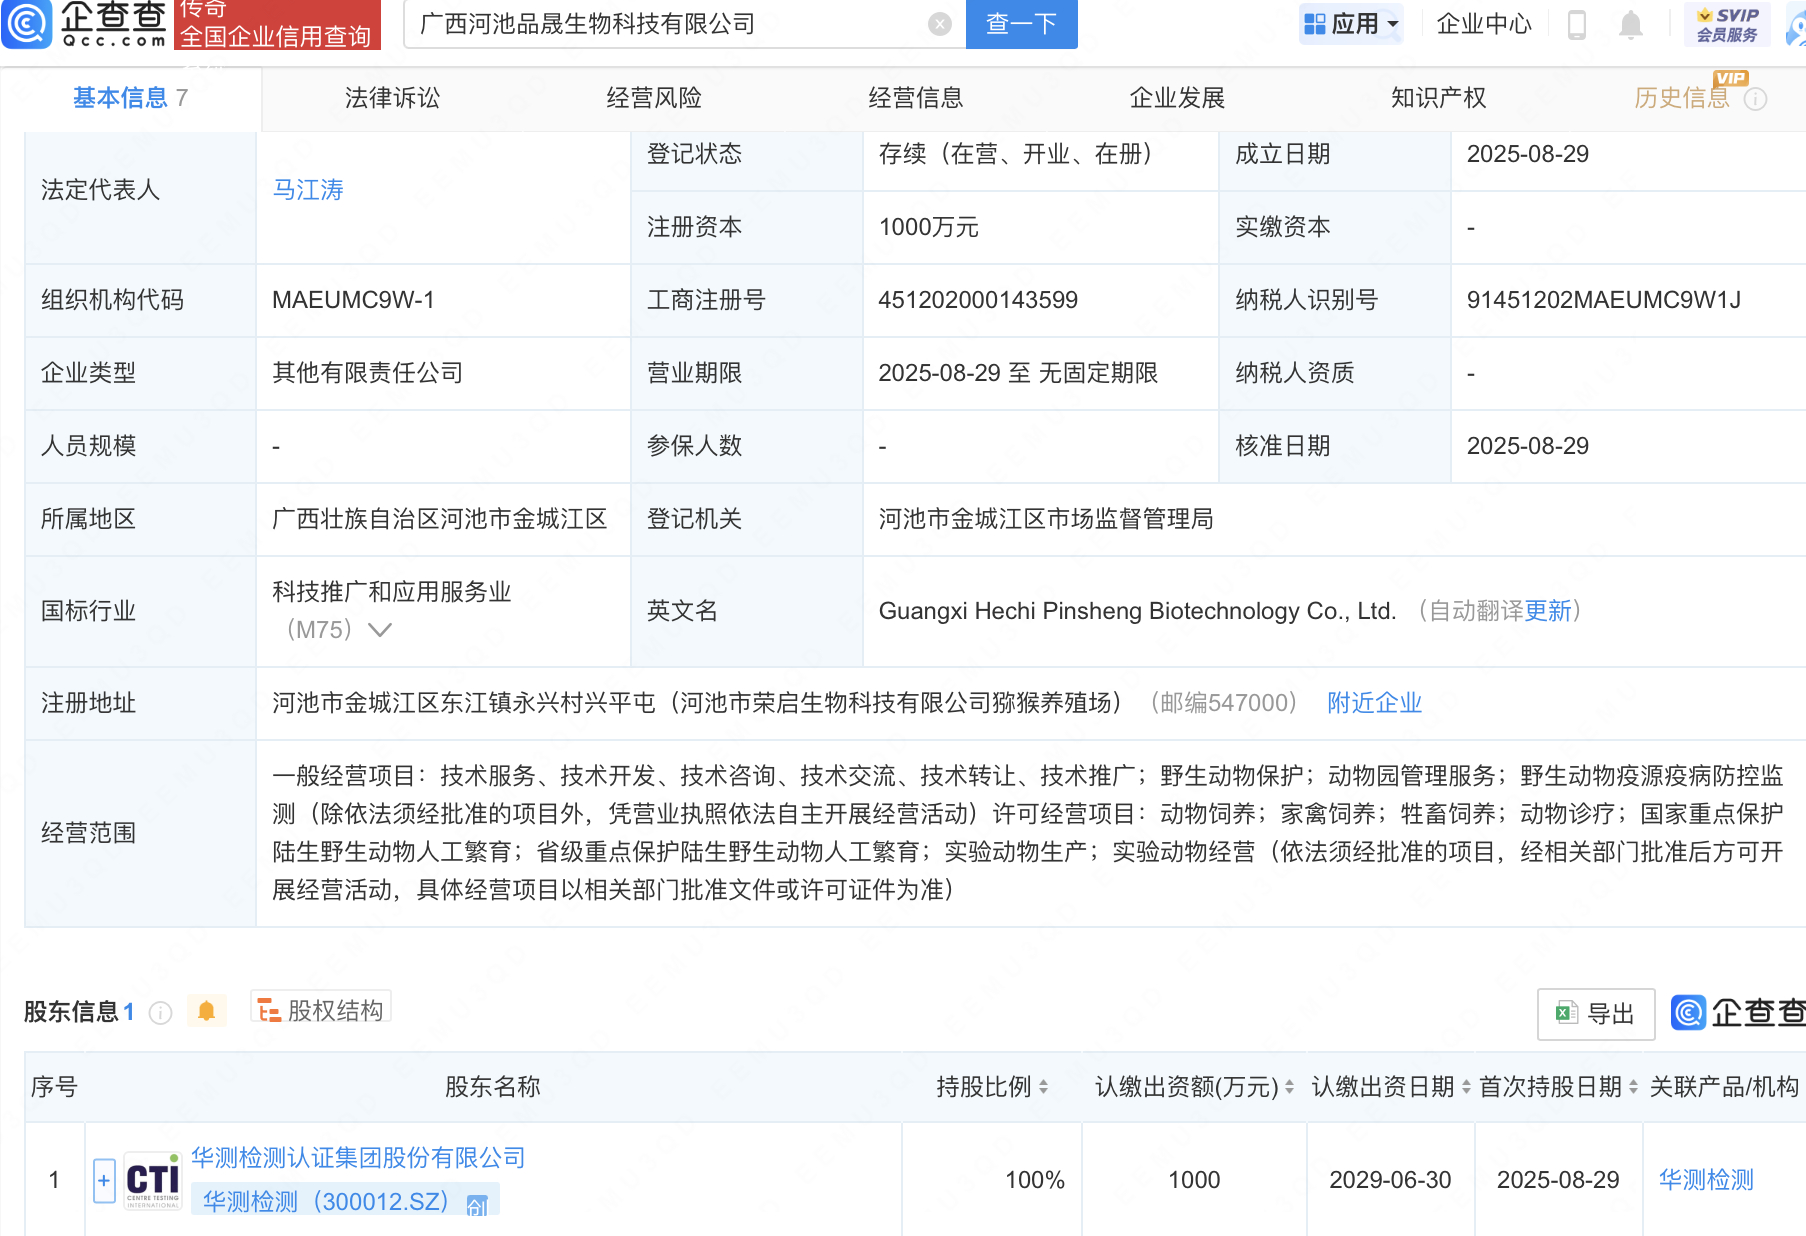
Task: Select registration number 451202000143599
Action: (x=978, y=300)
